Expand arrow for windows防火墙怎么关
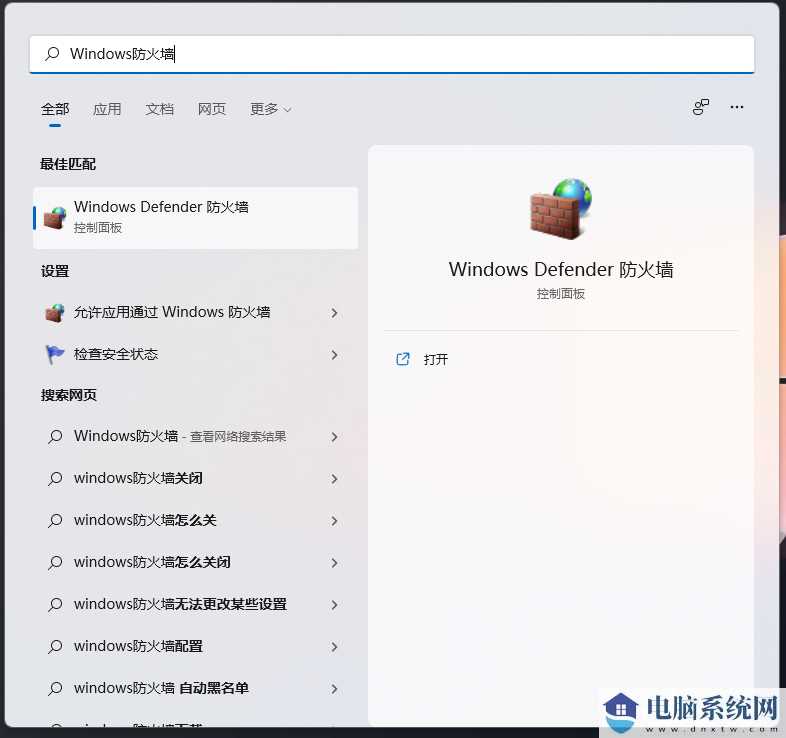This screenshot has height=738, width=786. 334,521
